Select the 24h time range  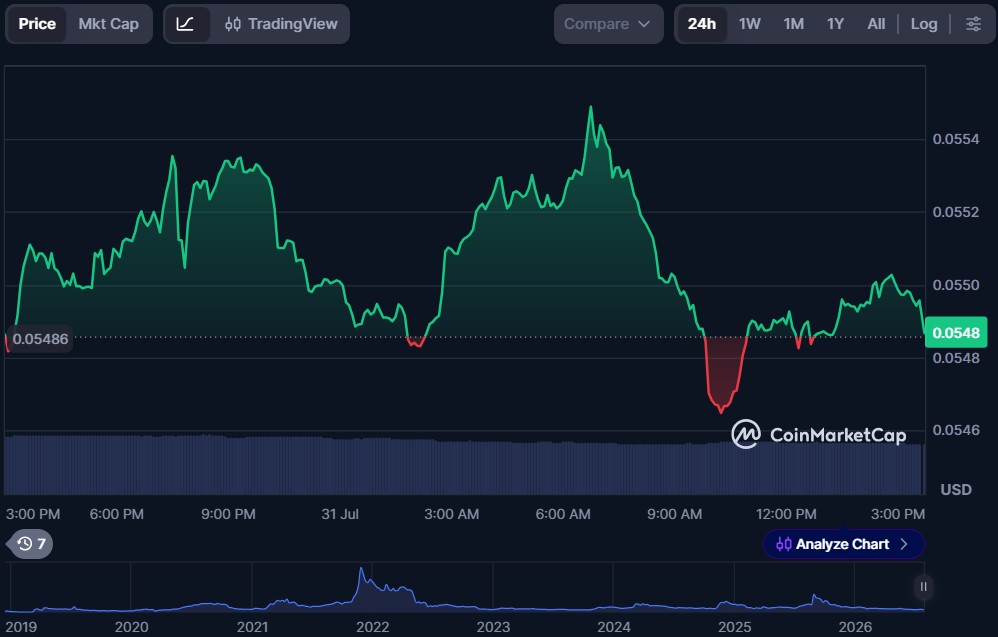701,24
